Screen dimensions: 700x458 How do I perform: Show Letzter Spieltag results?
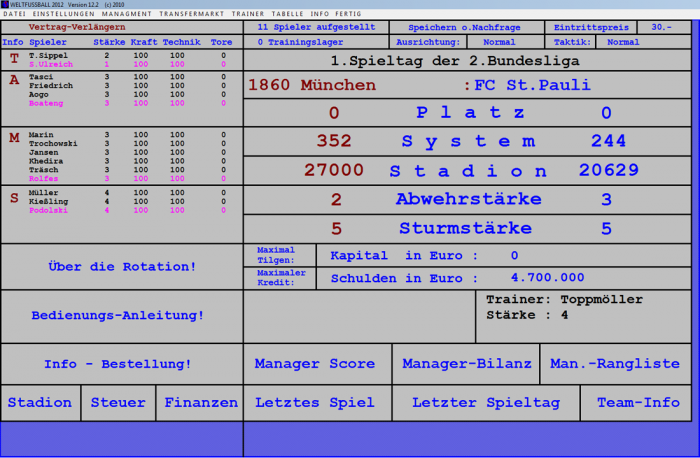pyautogui.click(x=486, y=403)
